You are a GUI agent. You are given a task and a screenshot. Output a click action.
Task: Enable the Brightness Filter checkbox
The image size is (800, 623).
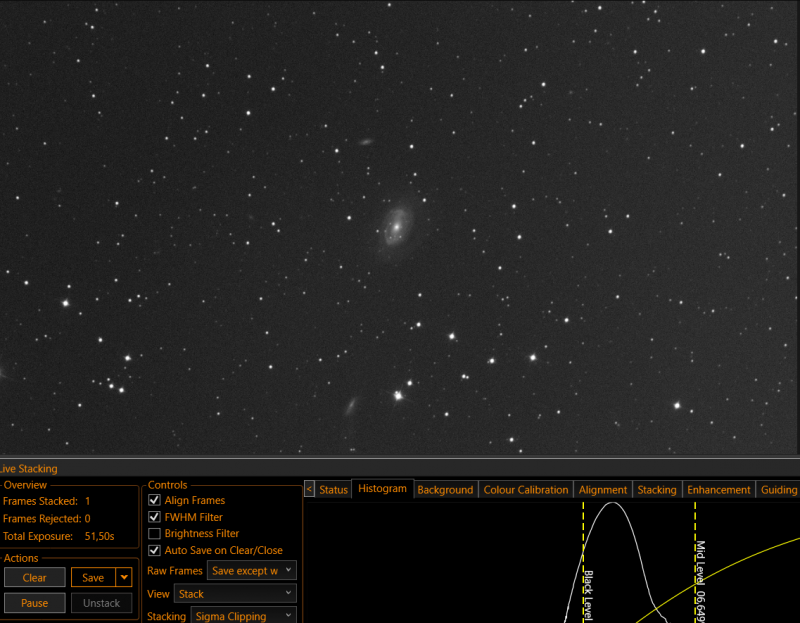154,534
